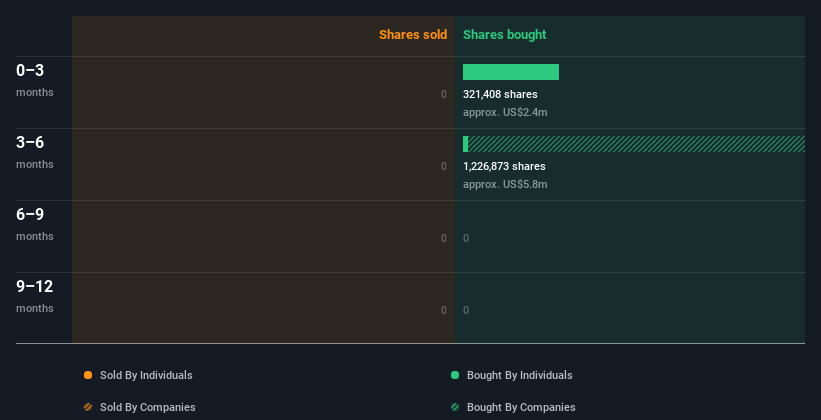Click the shares sold zero in 0–3 months row
The width and height of the screenshot is (821, 420).
444,94
